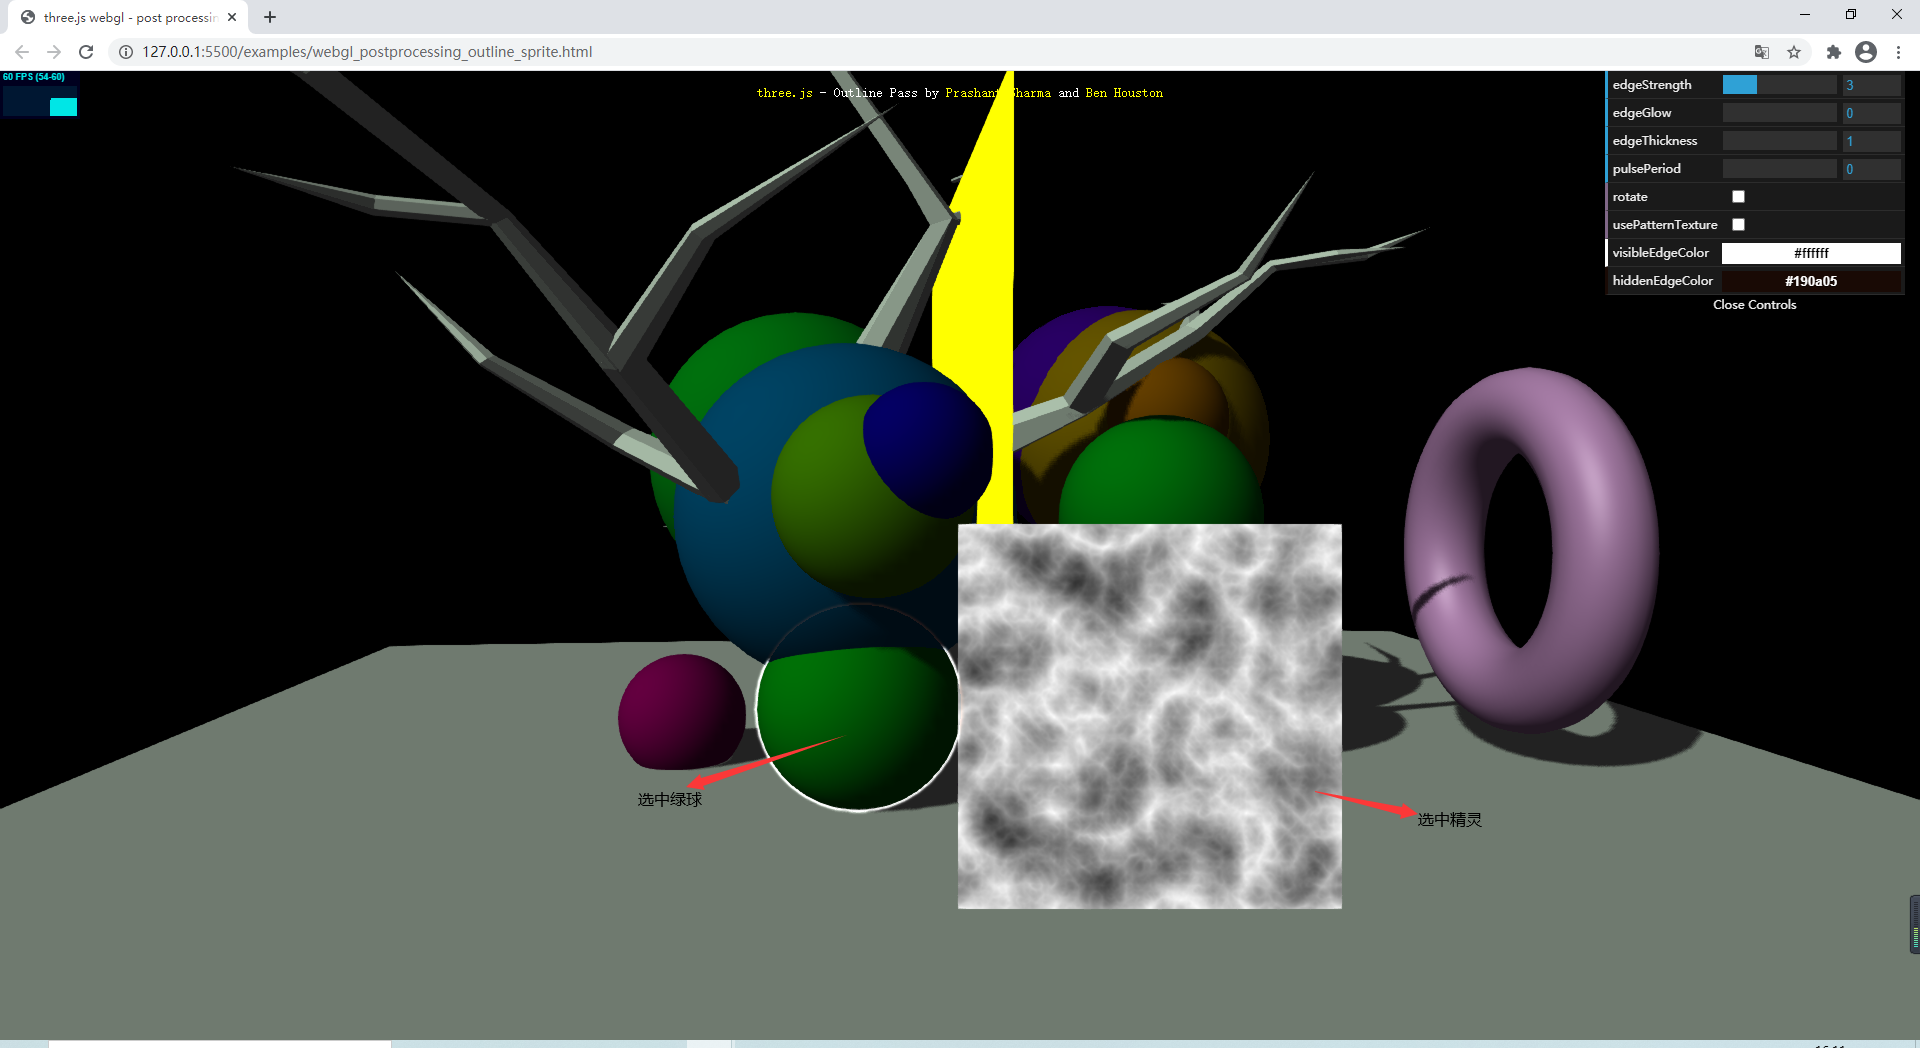
Task: Enable usePatternTexture option
Action: click(x=1738, y=224)
